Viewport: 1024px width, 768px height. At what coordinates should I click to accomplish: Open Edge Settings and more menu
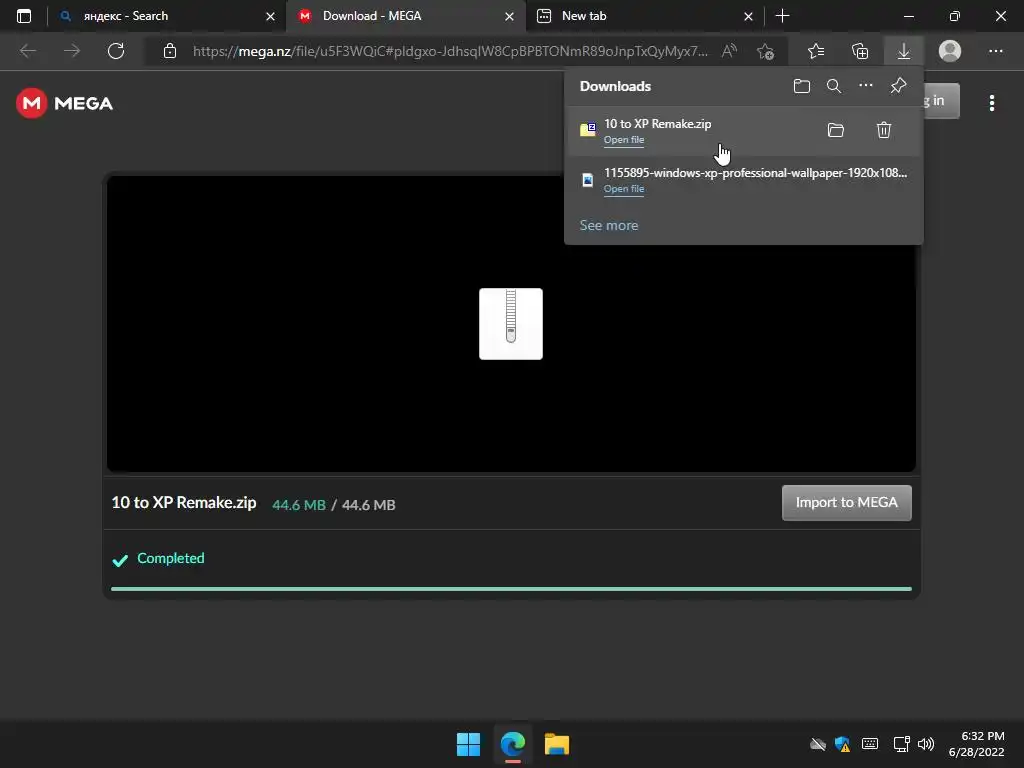[x=995, y=51]
